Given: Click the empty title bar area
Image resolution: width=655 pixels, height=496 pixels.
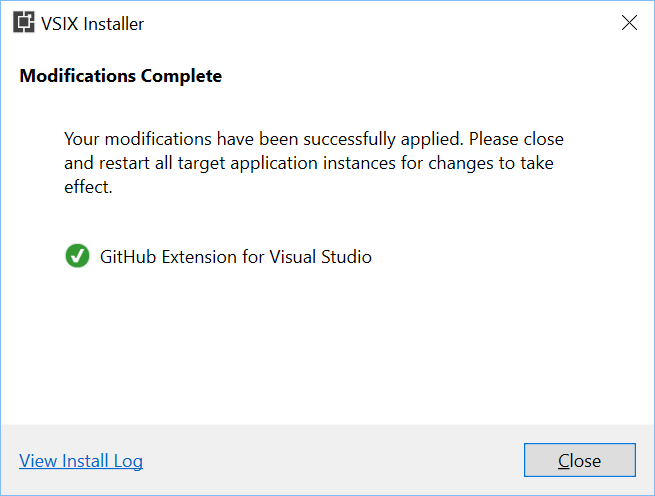Looking at the screenshot, I should [x=376, y=23].
